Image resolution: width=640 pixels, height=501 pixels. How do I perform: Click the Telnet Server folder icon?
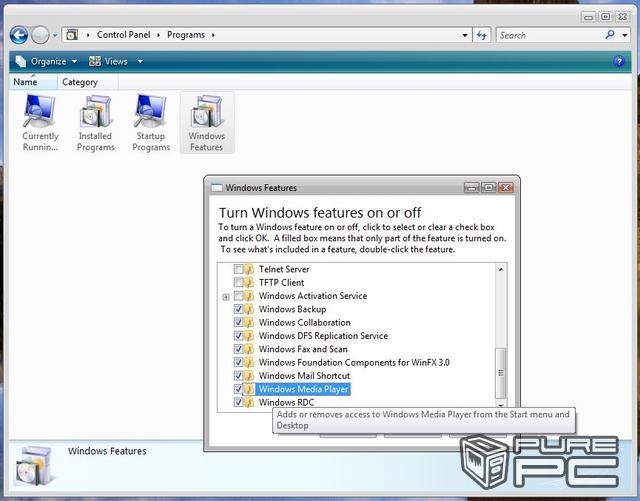coord(249,269)
